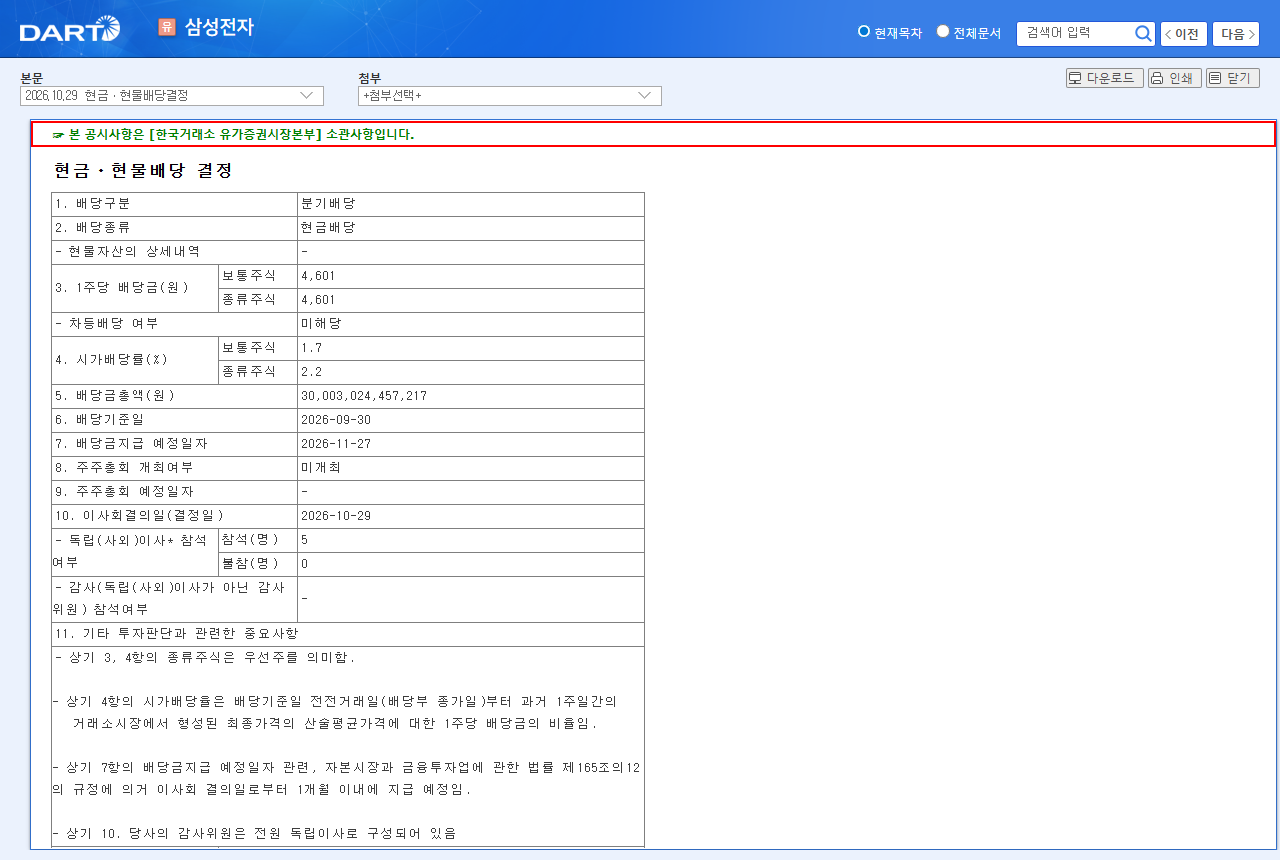Go to previous result with 이전
1280x860 pixels.
pyautogui.click(x=1184, y=34)
